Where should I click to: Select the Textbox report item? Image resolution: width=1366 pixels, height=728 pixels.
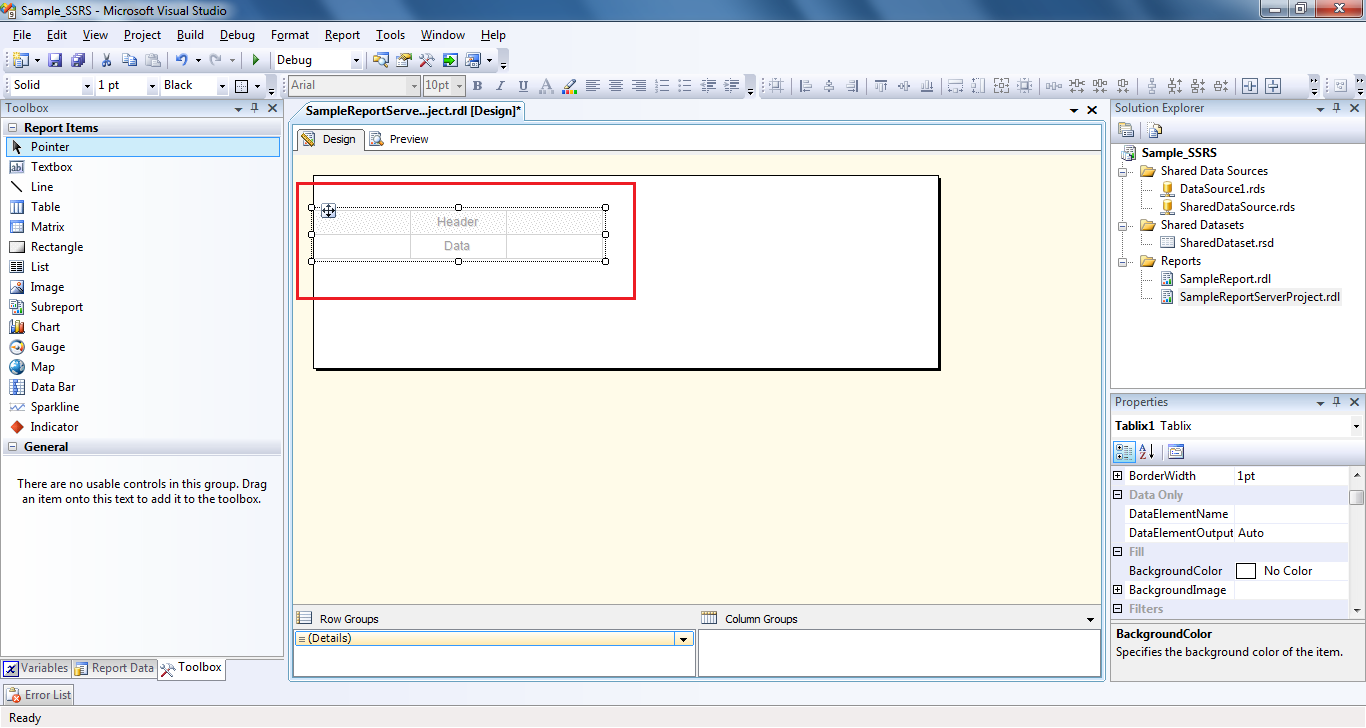142,167
